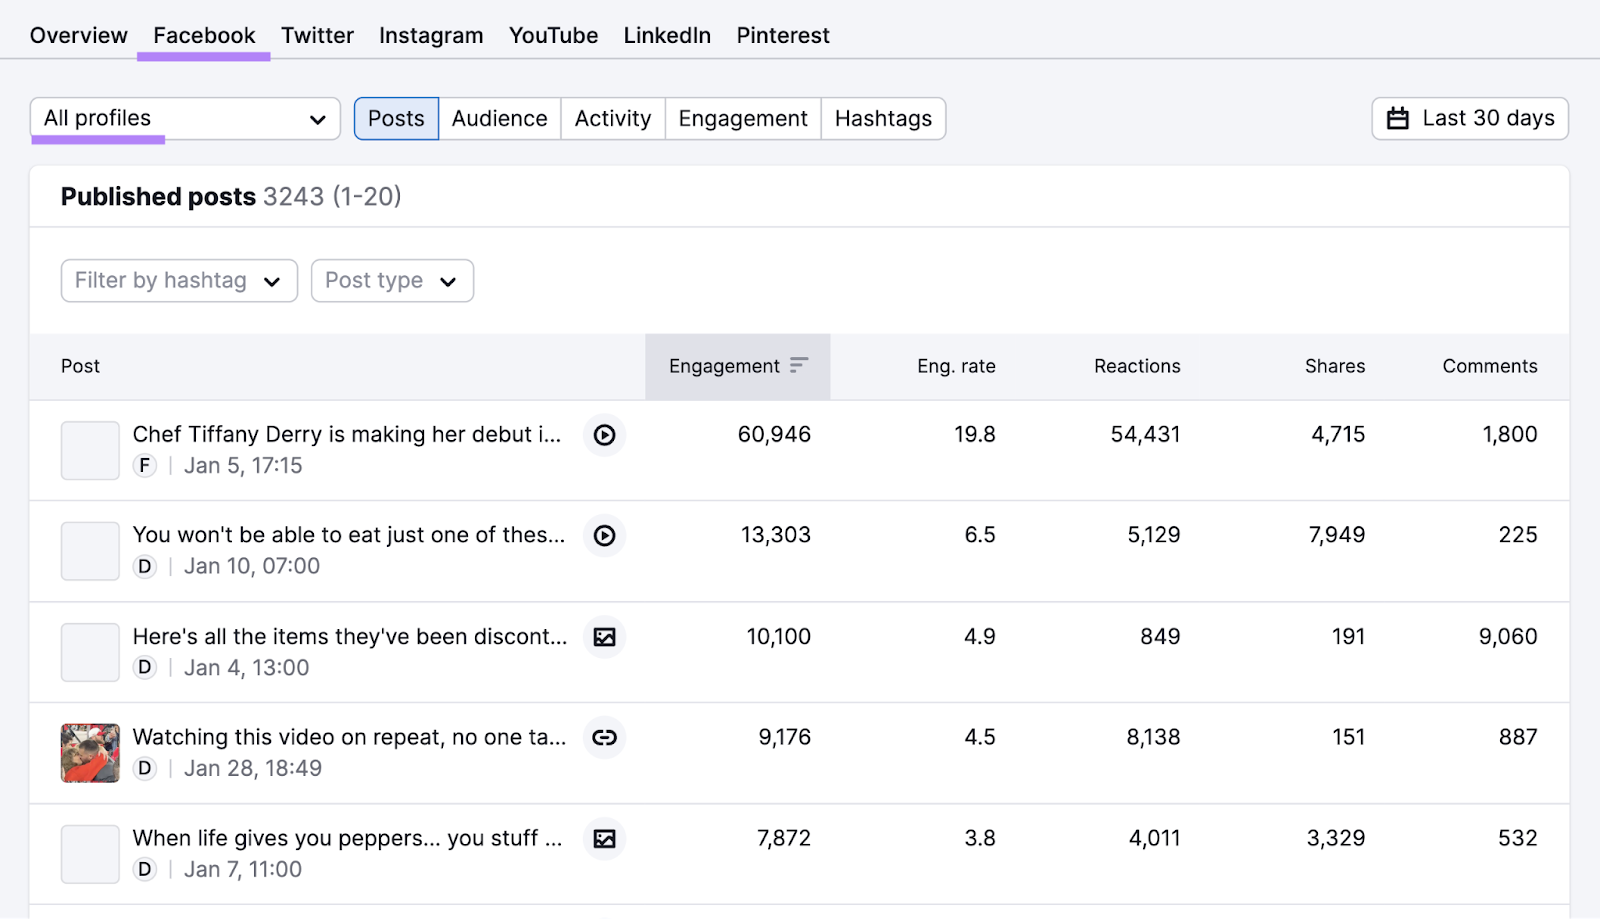Image resolution: width=1600 pixels, height=919 pixels.
Task: Click the thumbnail on the "Watching this video" post
Action: 89,753
